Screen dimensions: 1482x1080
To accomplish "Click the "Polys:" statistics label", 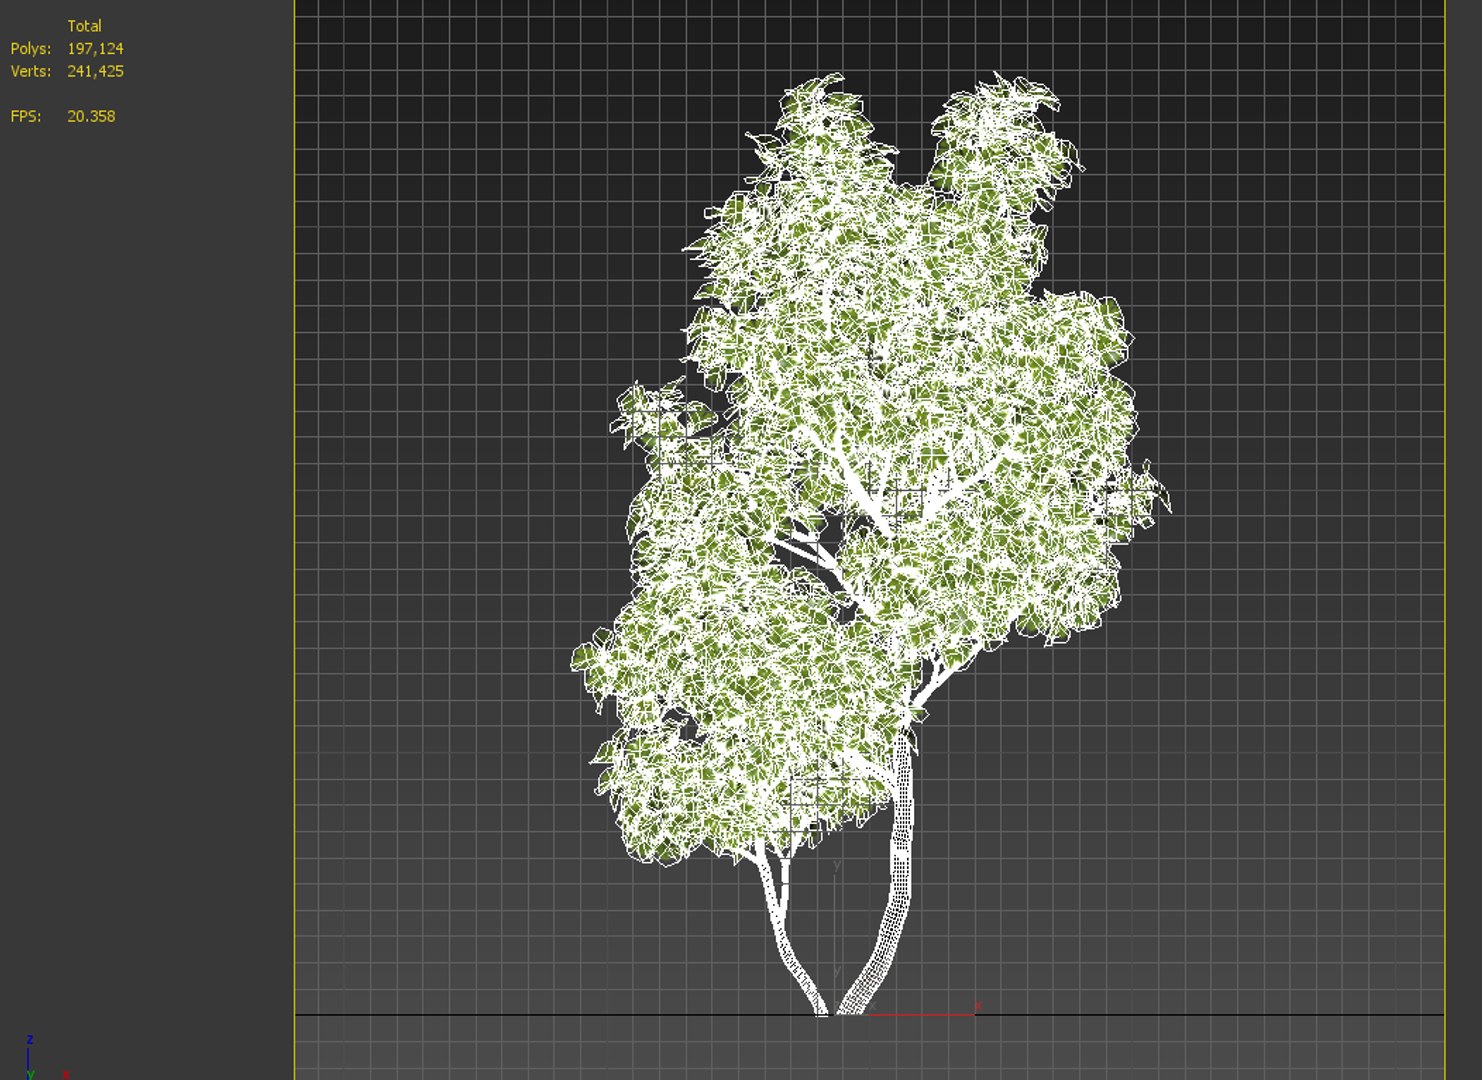I will coord(31,49).
